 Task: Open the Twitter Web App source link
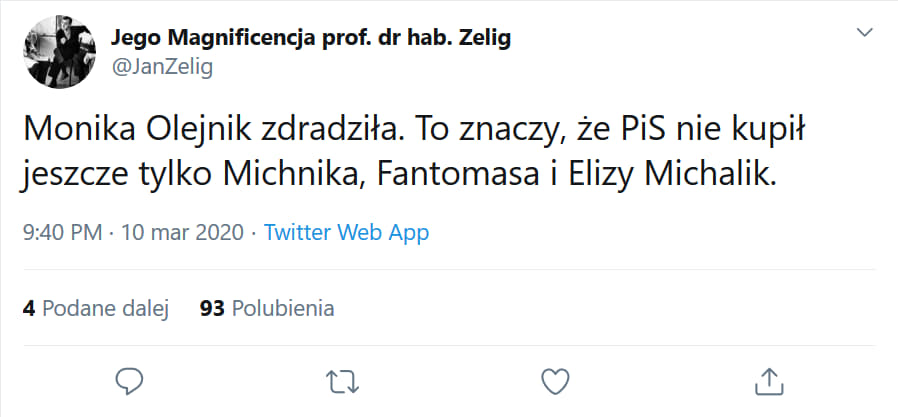point(346,233)
